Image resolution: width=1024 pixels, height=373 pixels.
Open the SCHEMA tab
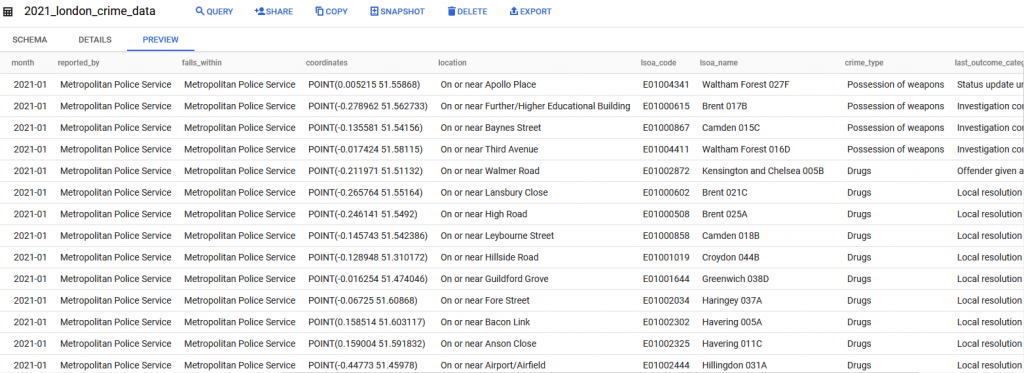pyautogui.click(x=30, y=40)
